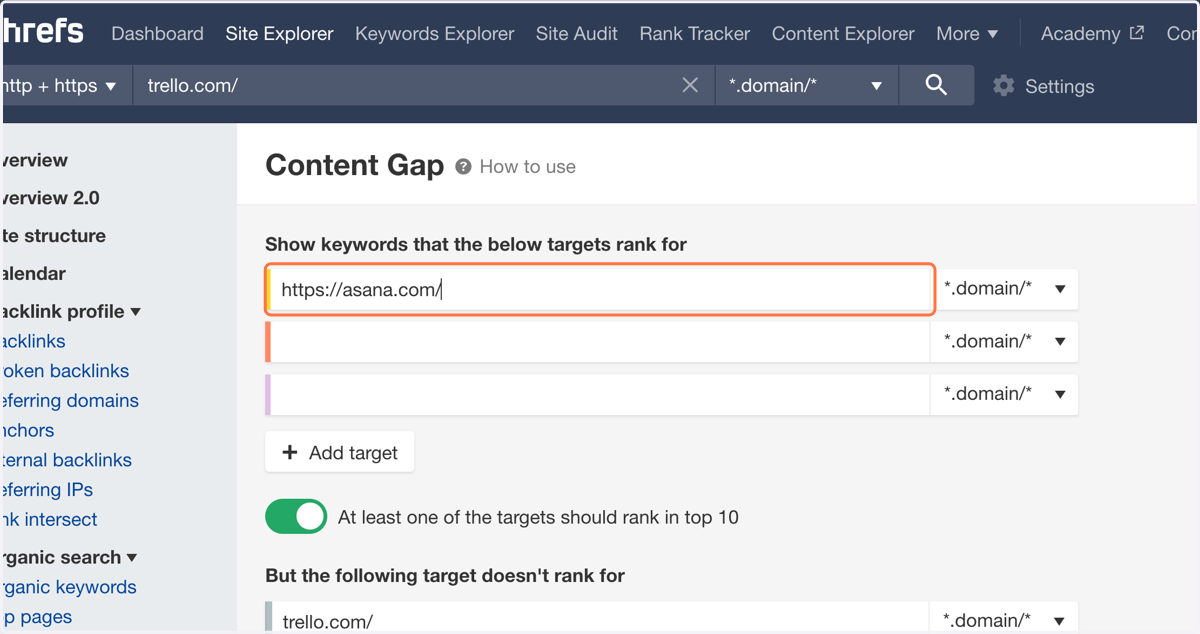Screen dimensions: 1200x634
Task: Open Backlinks report in sidebar
Action: 34,342
